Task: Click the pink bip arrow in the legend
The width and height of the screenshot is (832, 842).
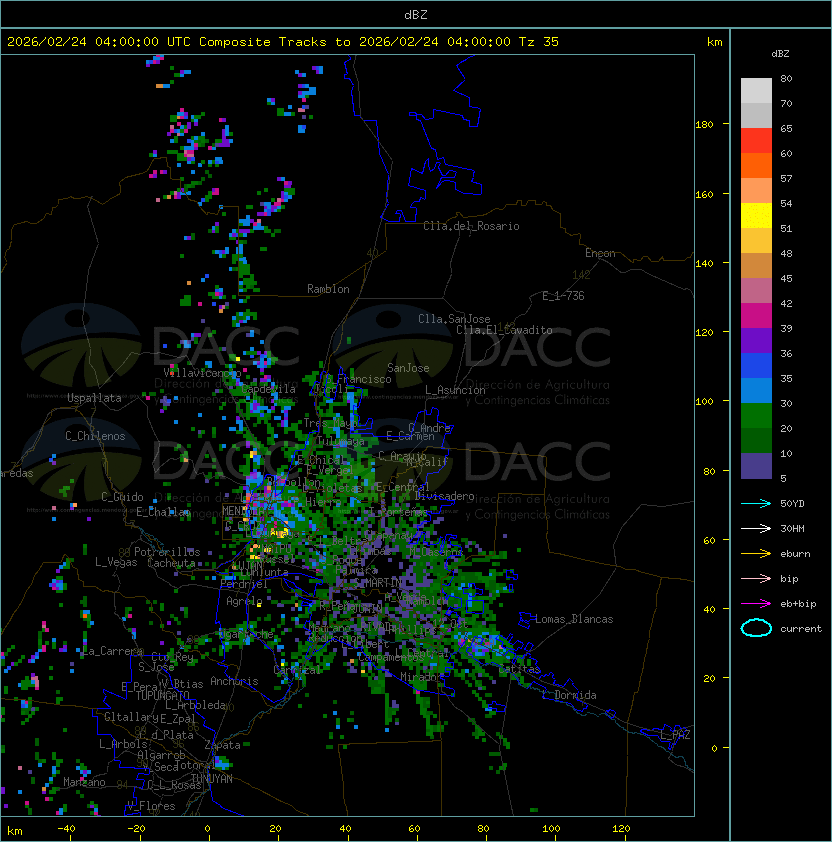Action: 756,578
